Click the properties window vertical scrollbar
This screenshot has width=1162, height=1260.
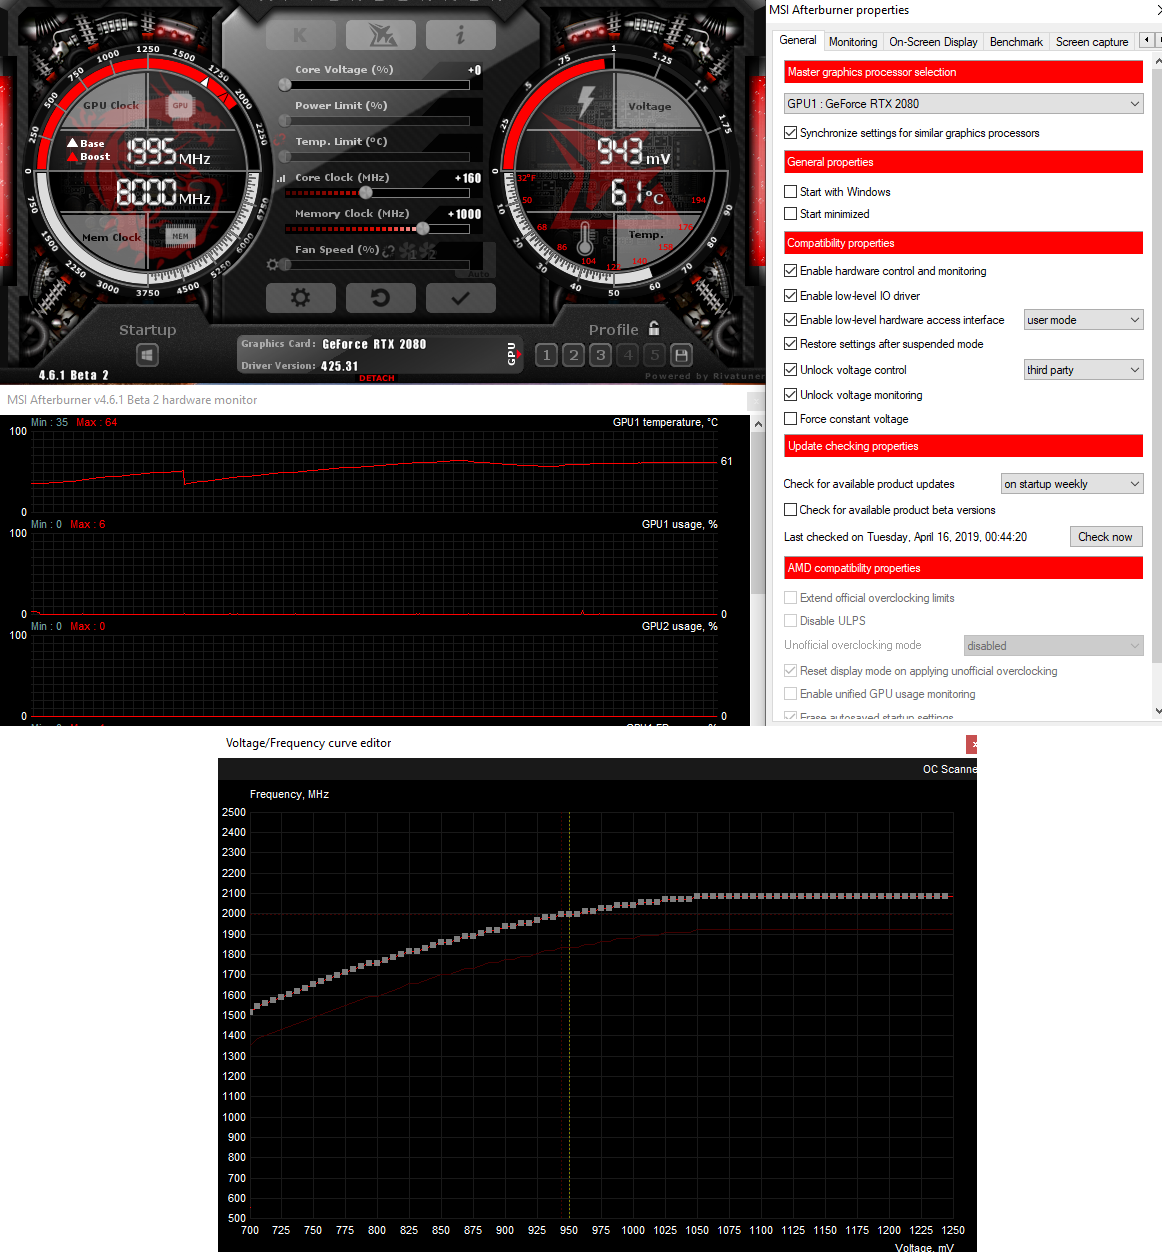pos(1157,365)
